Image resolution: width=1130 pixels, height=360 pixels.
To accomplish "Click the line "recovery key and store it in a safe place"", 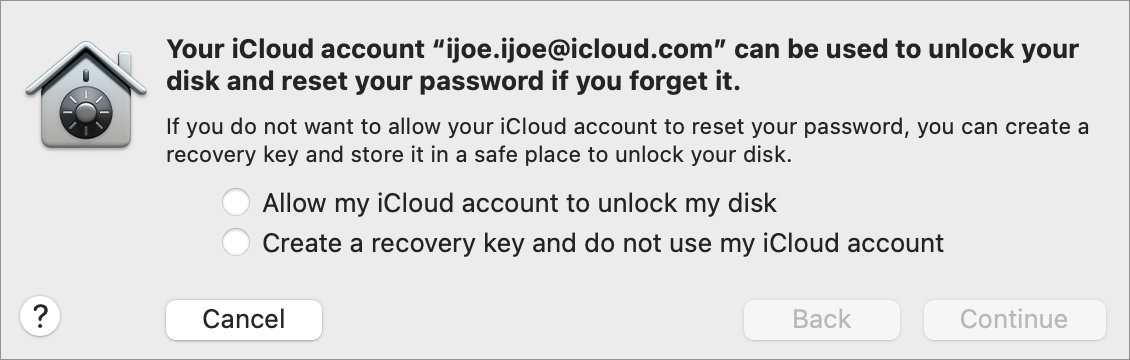I will click(479, 155).
